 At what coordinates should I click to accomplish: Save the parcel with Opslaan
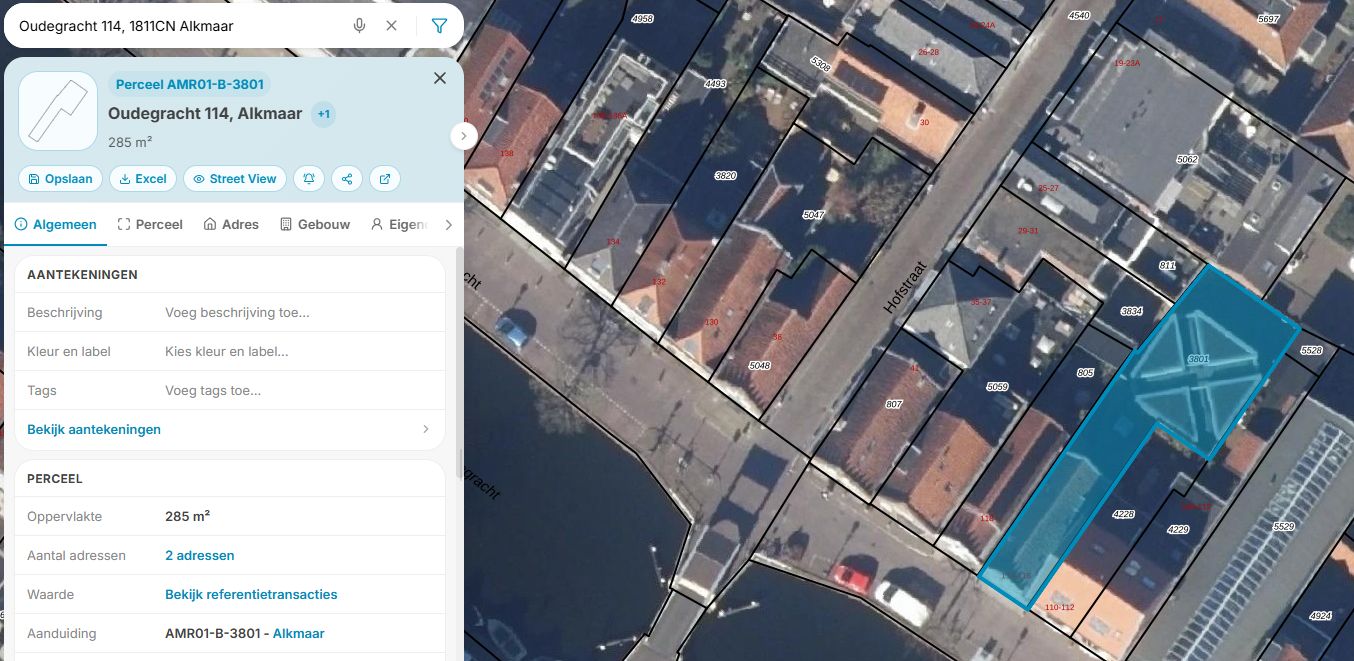[x=60, y=179]
